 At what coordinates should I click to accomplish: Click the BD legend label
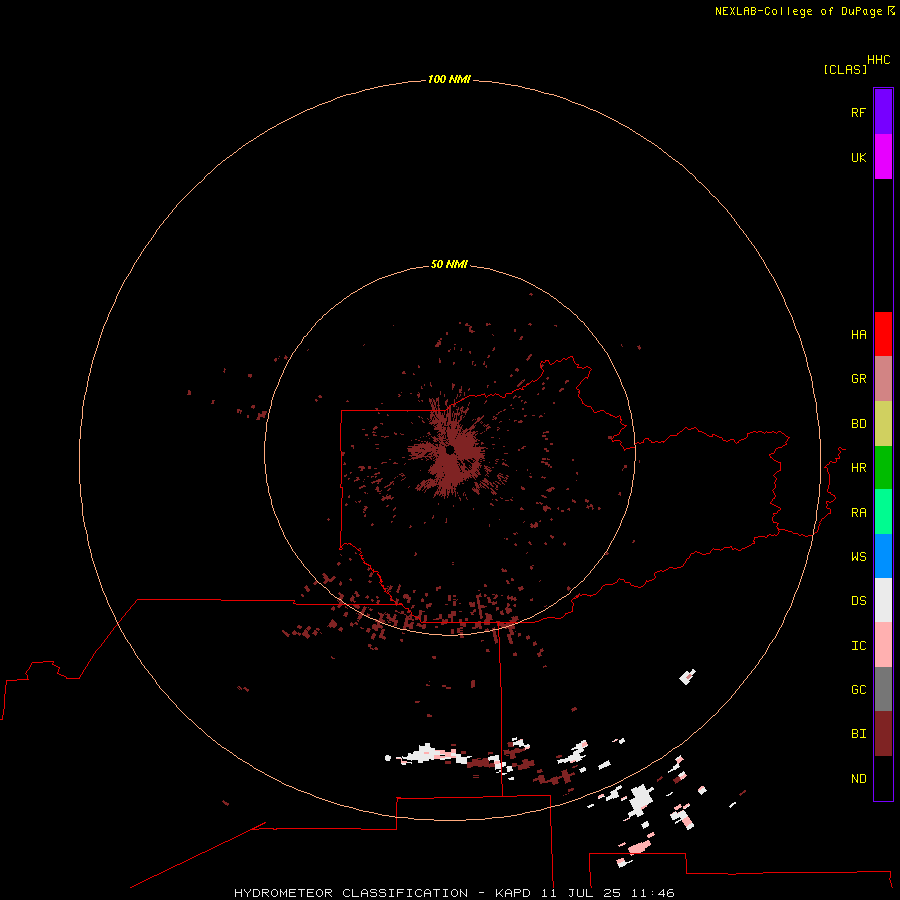pos(858,424)
